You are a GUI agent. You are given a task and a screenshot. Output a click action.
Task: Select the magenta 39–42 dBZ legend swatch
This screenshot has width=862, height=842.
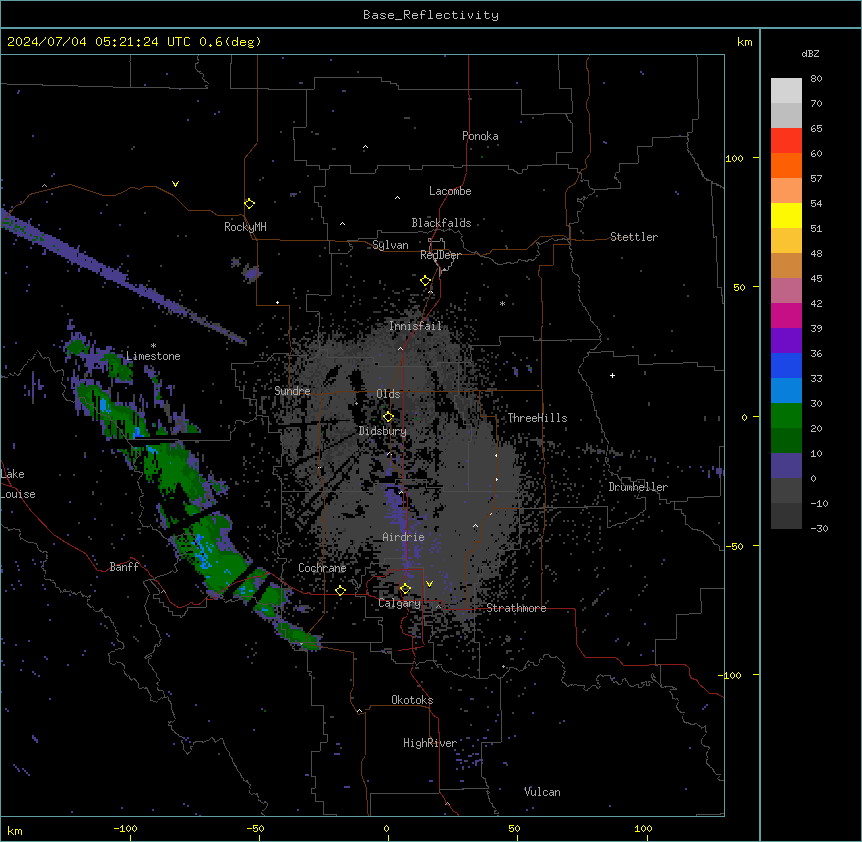(786, 315)
